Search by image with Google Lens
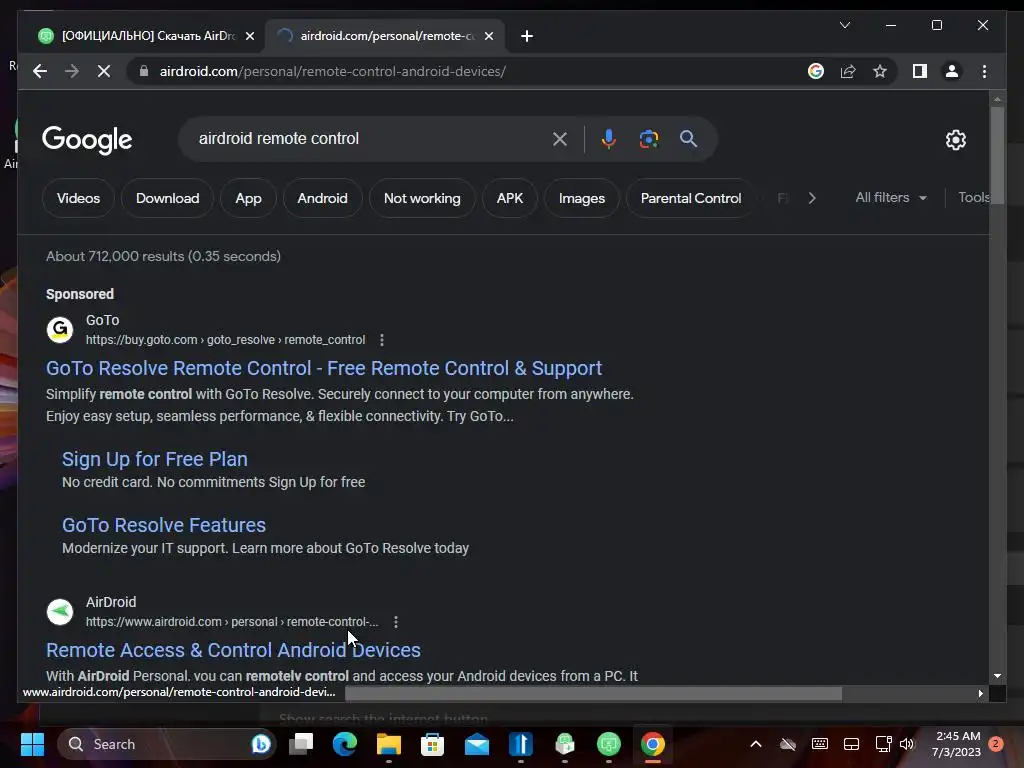This screenshot has height=768, width=1024. pos(648,138)
